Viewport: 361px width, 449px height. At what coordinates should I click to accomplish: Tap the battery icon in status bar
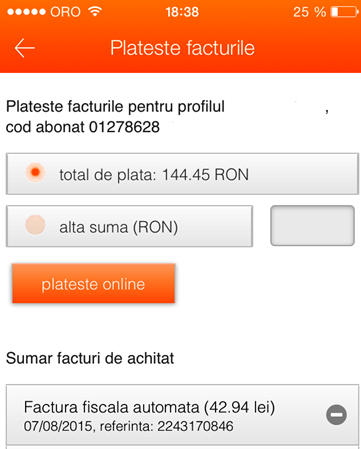pyautogui.click(x=344, y=12)
